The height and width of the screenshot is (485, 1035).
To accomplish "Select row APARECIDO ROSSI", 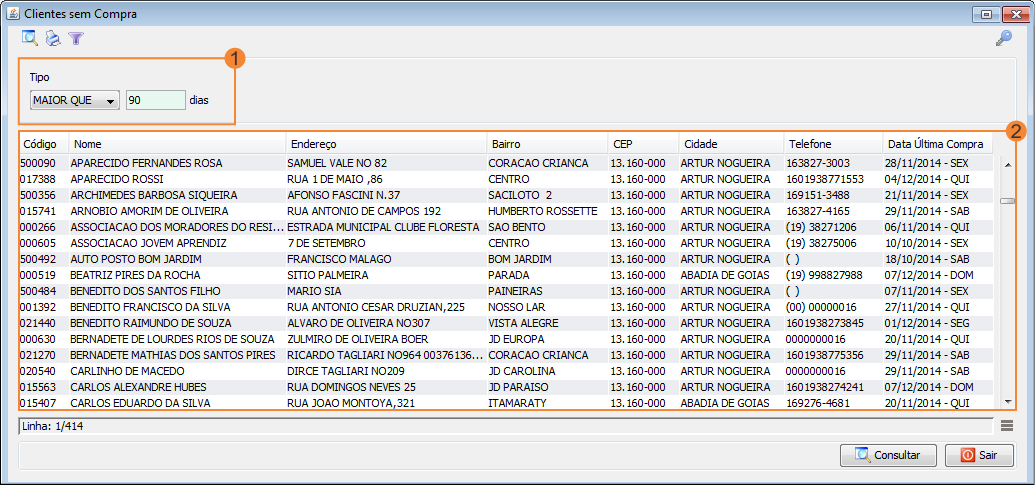I will click(x=506, y=179).
